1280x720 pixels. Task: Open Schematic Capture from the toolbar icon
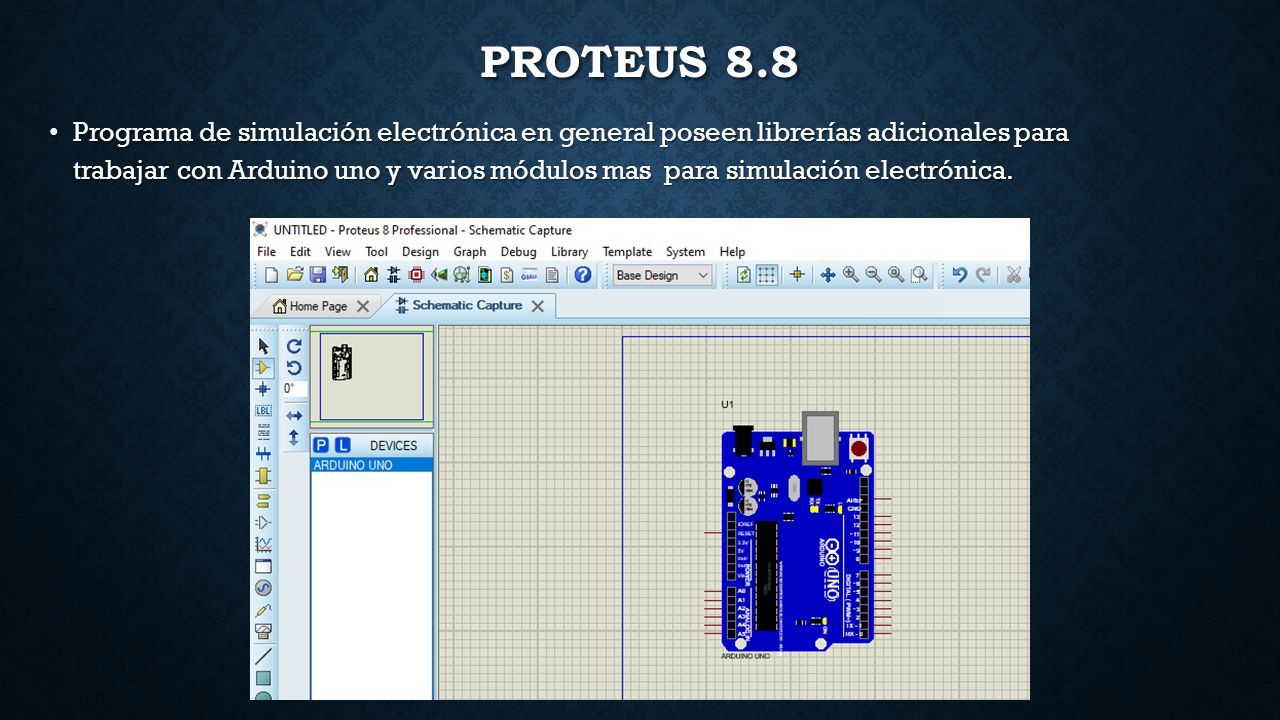[393, 275]
